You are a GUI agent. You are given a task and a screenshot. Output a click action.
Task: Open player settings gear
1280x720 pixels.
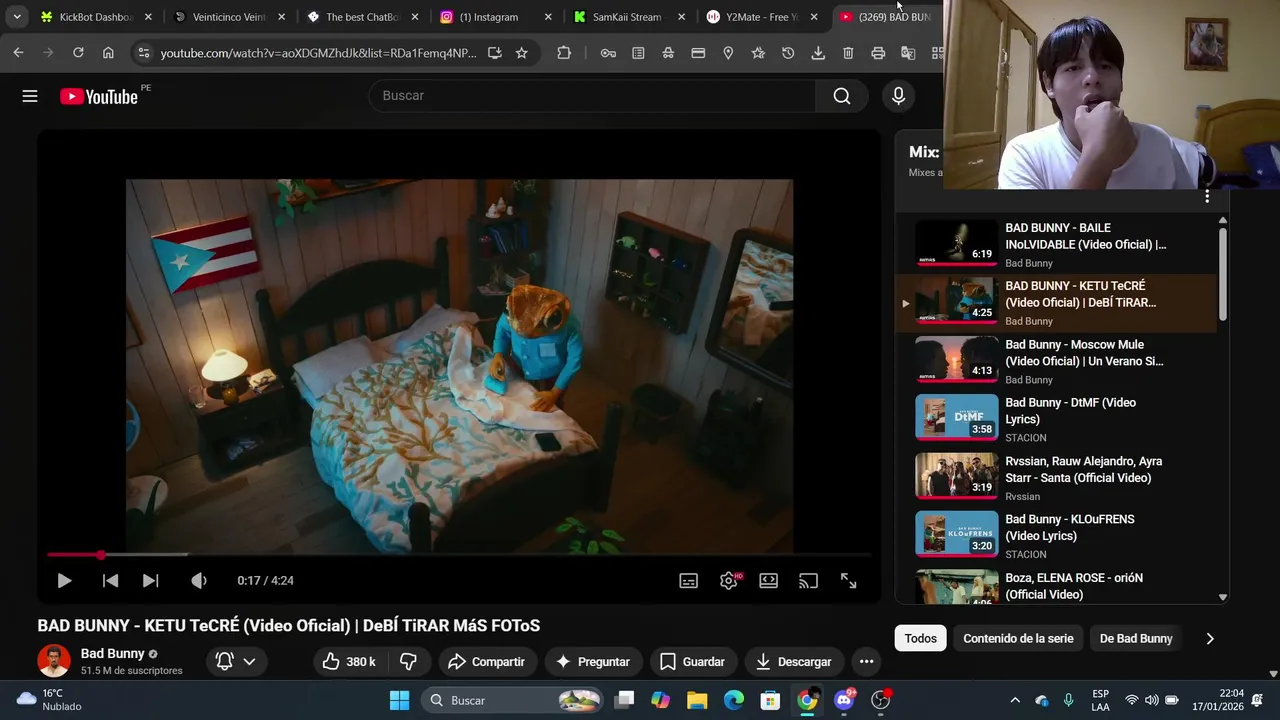pyautogui.click(x=729, y=580)
